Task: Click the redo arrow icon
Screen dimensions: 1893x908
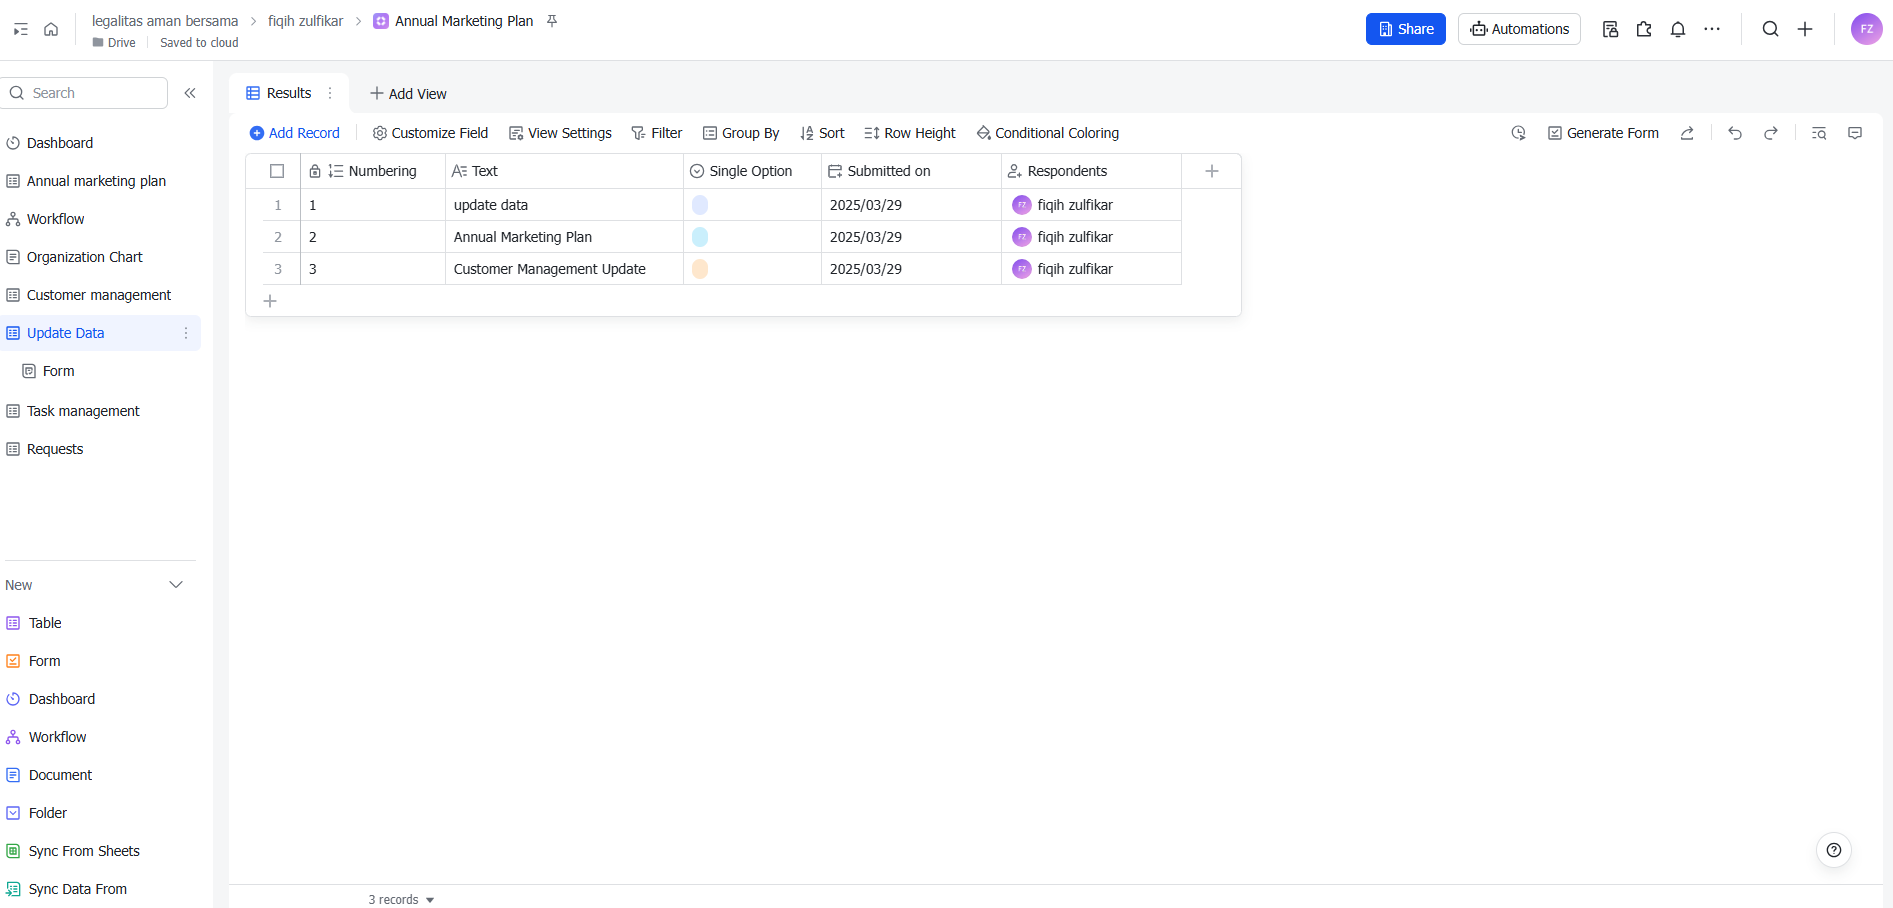Action: pyautogui.click(x=1771, y=133)
